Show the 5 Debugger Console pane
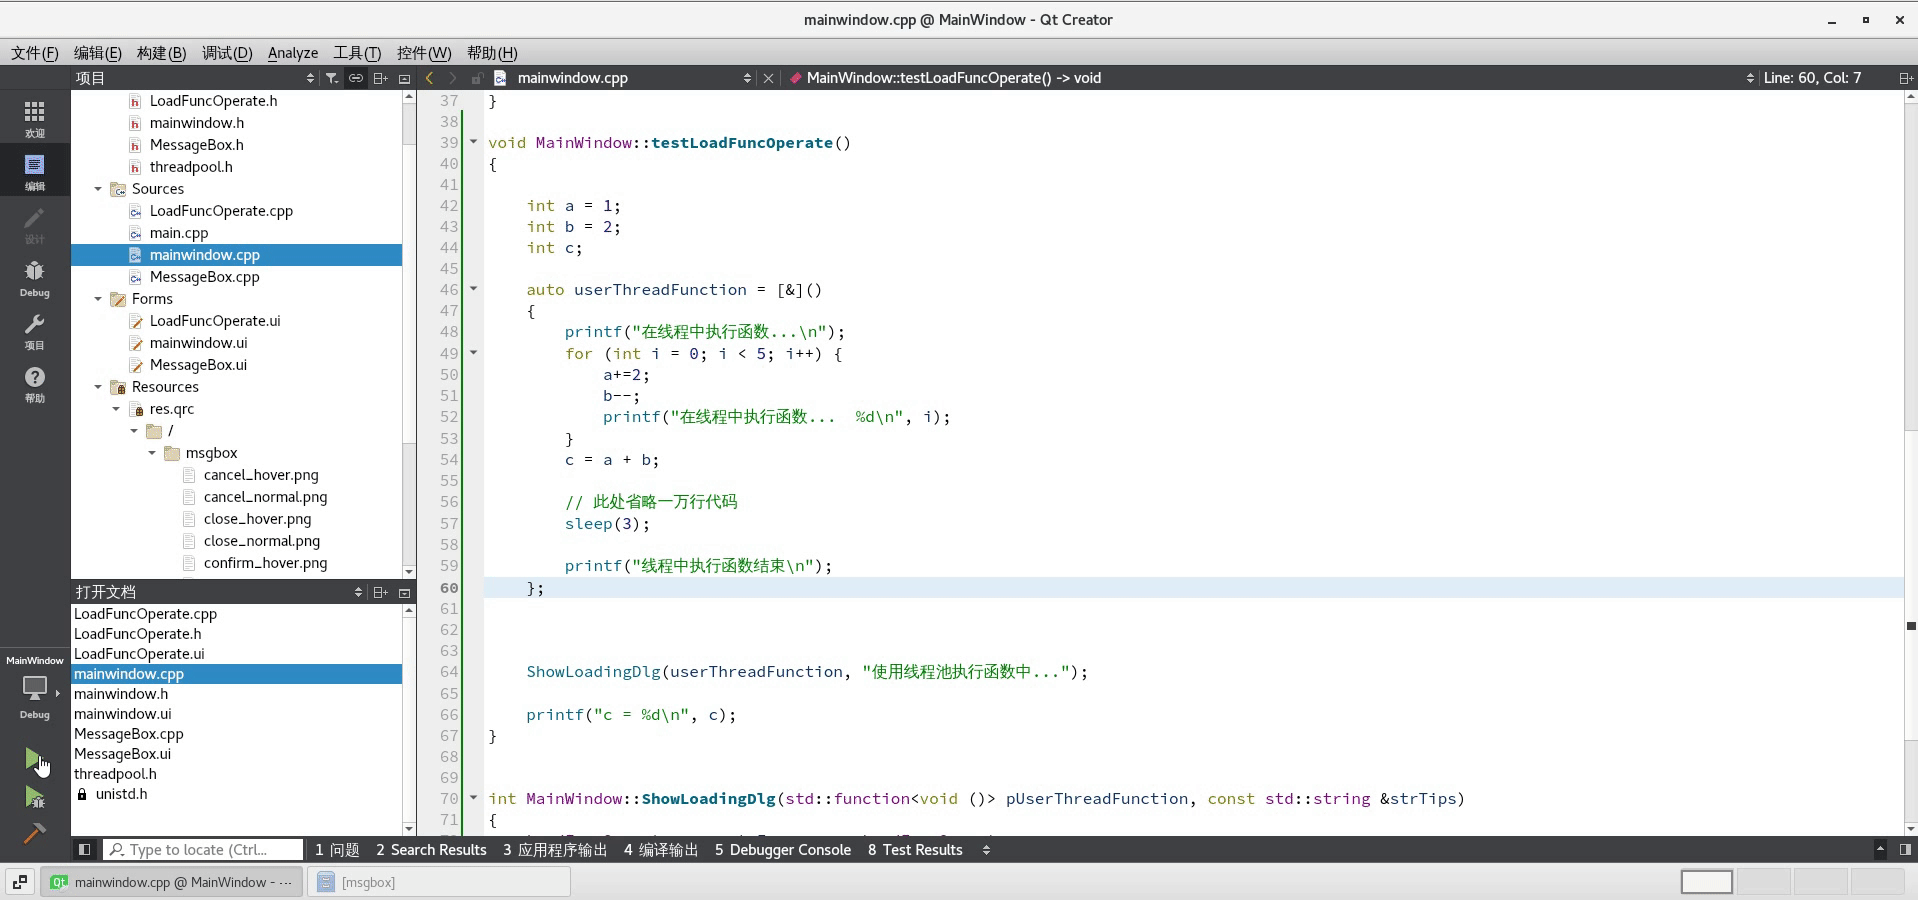Image resolution: width=1918 pixels, height=900 pixels. coord(783,850)
